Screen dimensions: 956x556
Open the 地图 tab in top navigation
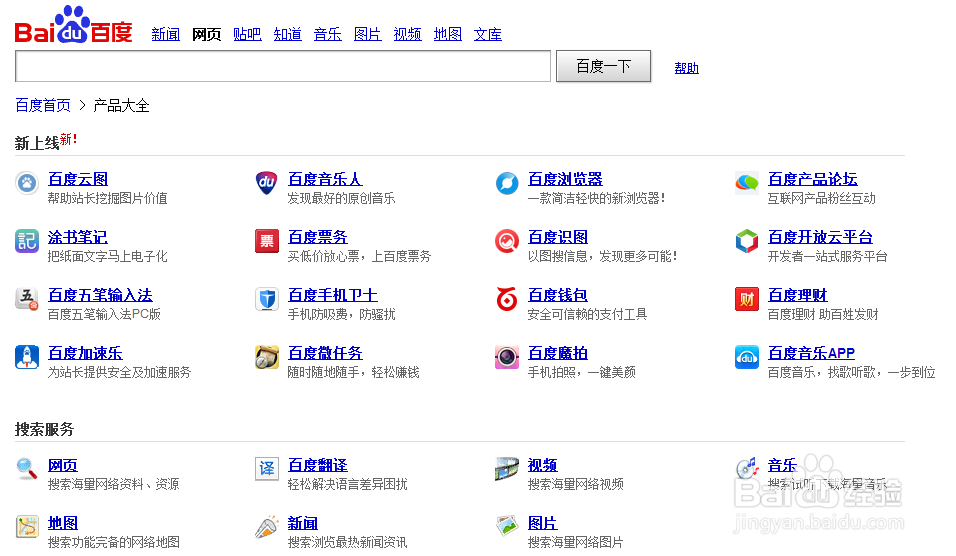tap(448, 34)
